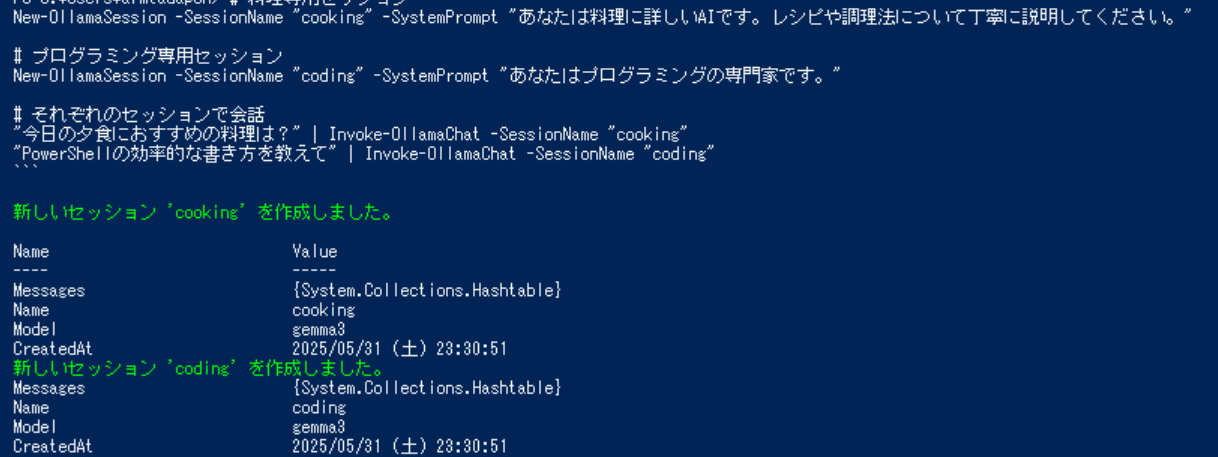1218x457 pixels.
Task: Click the comment 'それぞれのセッションで会話'
Action: (148, 114)
